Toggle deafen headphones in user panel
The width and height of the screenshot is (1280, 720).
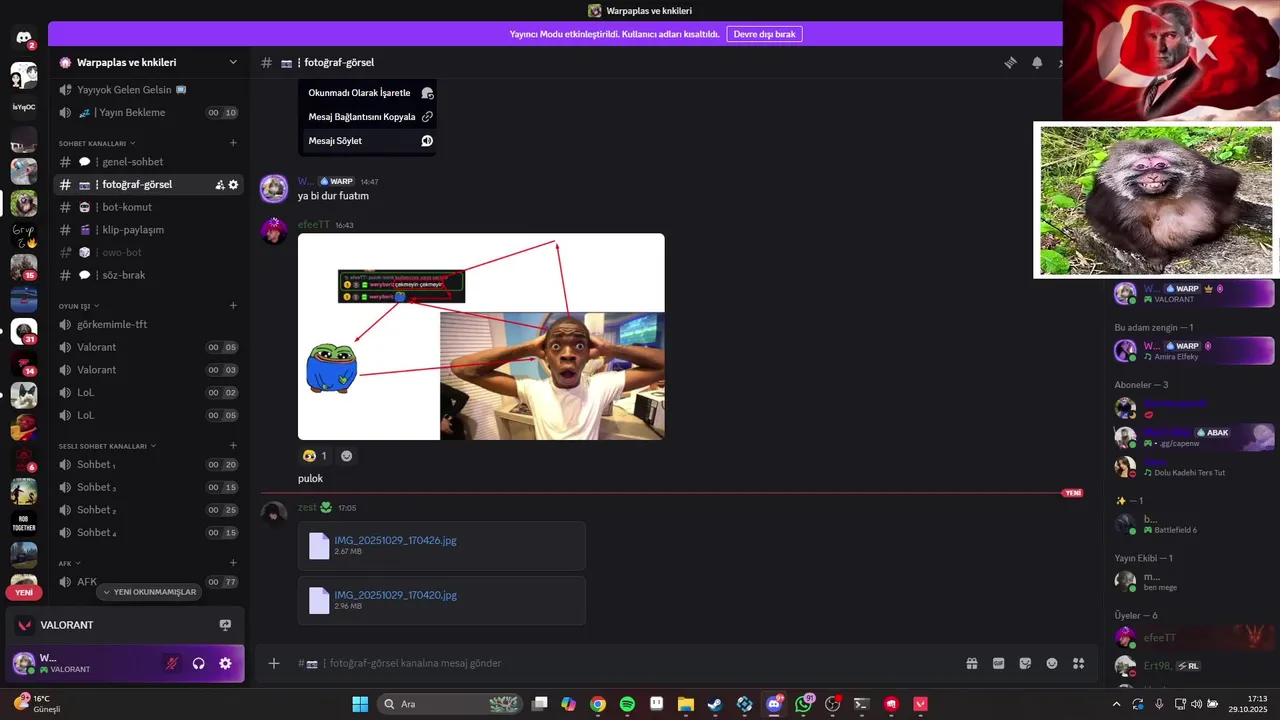(x=198, y=663)
